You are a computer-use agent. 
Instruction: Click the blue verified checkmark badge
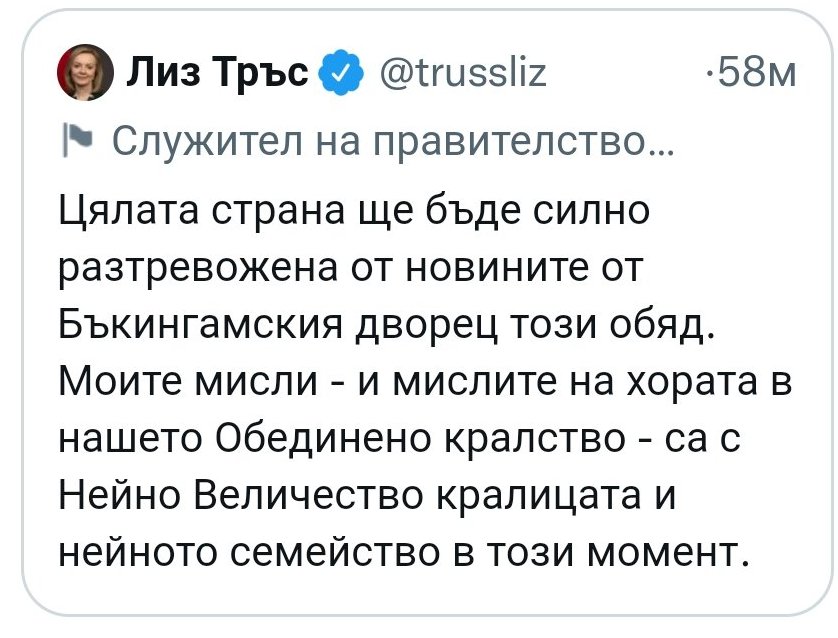[339, 73]
